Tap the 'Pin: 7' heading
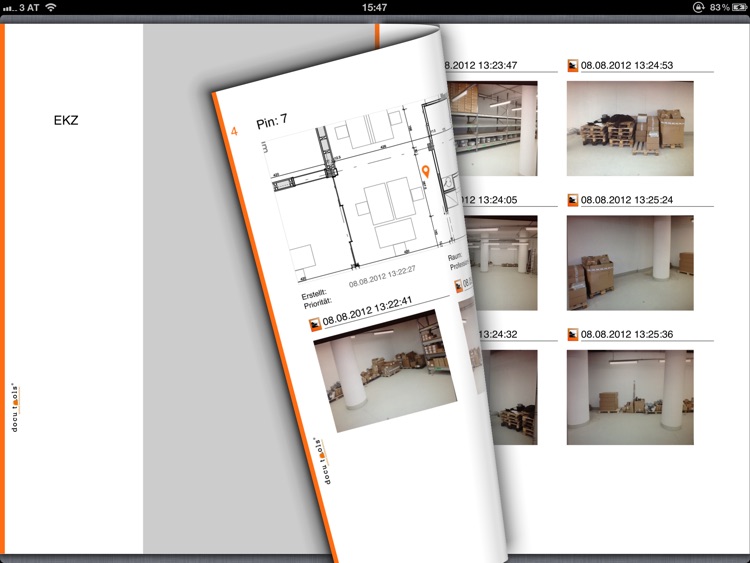This screenshot has width=750, height=563. click(272, 121)
